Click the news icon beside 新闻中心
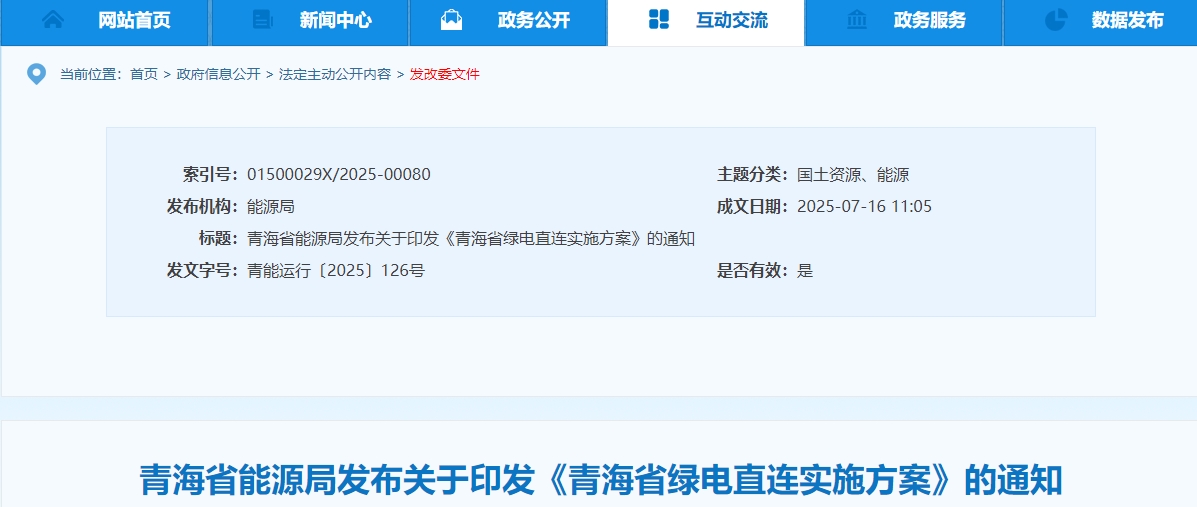This screenshot has width=1197, height=507. [262, 19]
